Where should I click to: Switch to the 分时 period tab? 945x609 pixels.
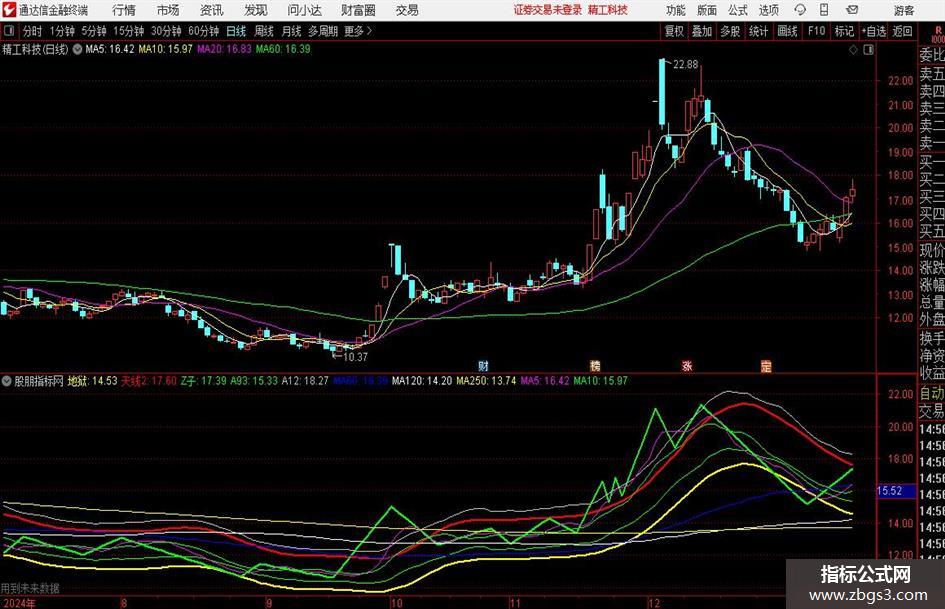pyautogui.click(x=33, y=31)
